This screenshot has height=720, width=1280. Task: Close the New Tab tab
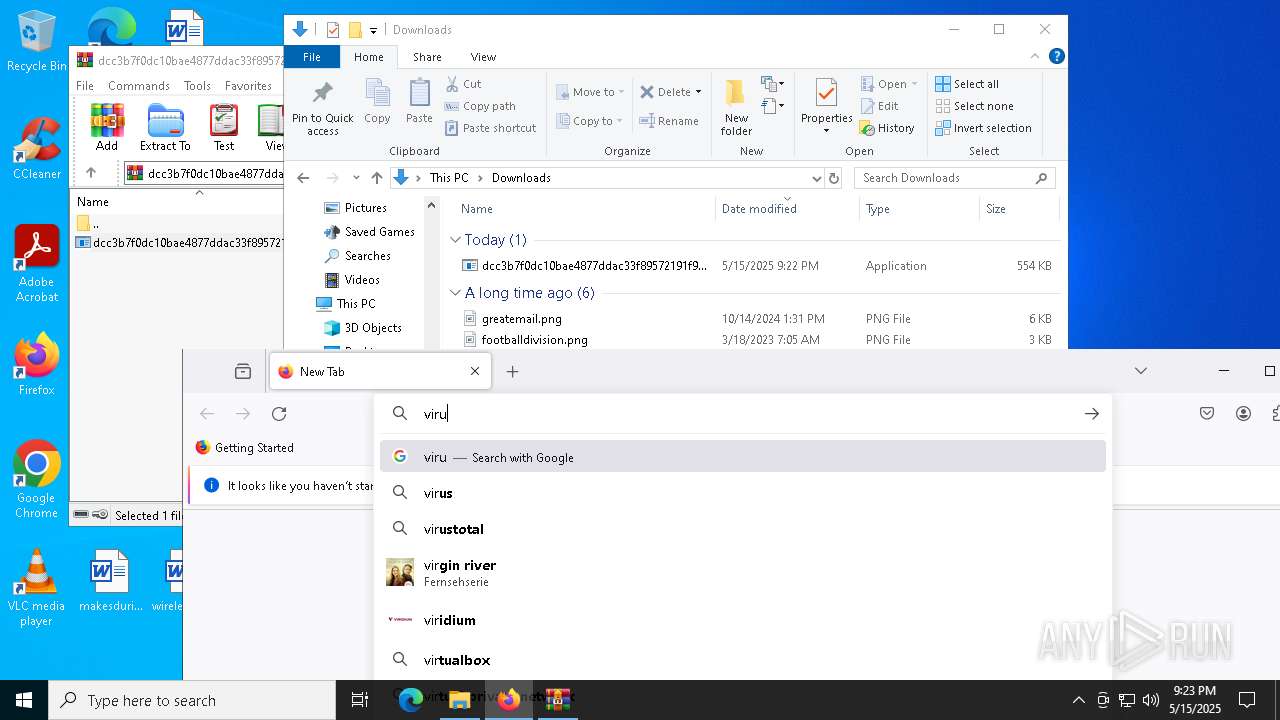pos(475,372)
